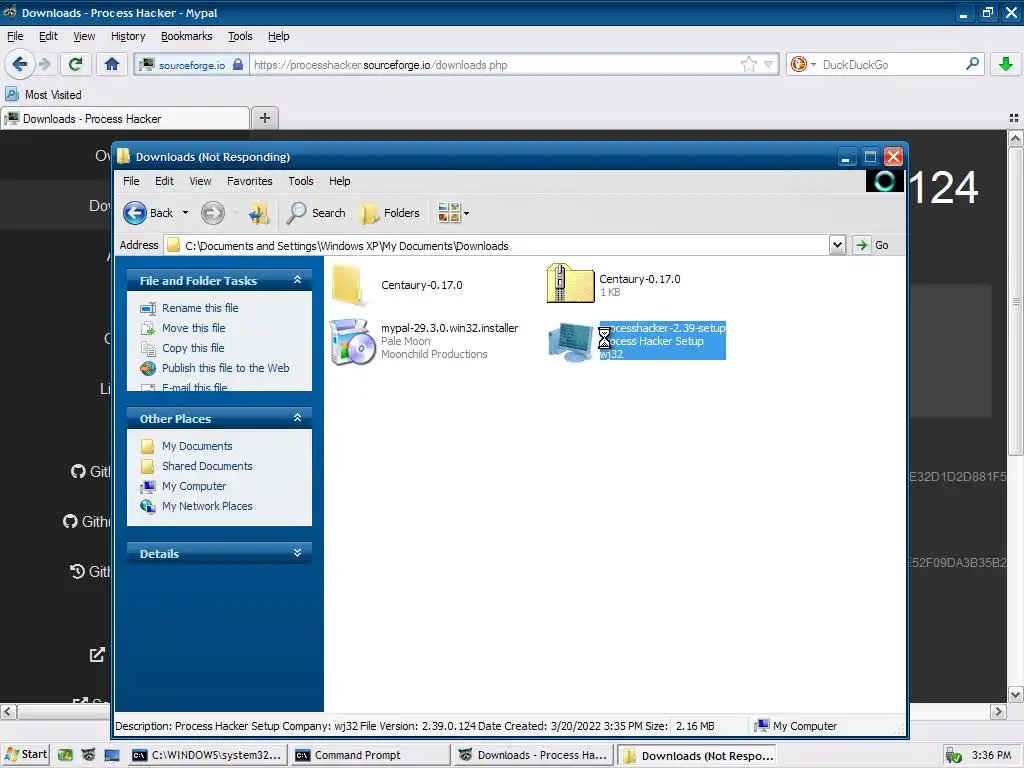This screenshot has width=1024, height=768.
Task: Select mypal-29.3.0.win32.installer file
Action: coord(424,341)
